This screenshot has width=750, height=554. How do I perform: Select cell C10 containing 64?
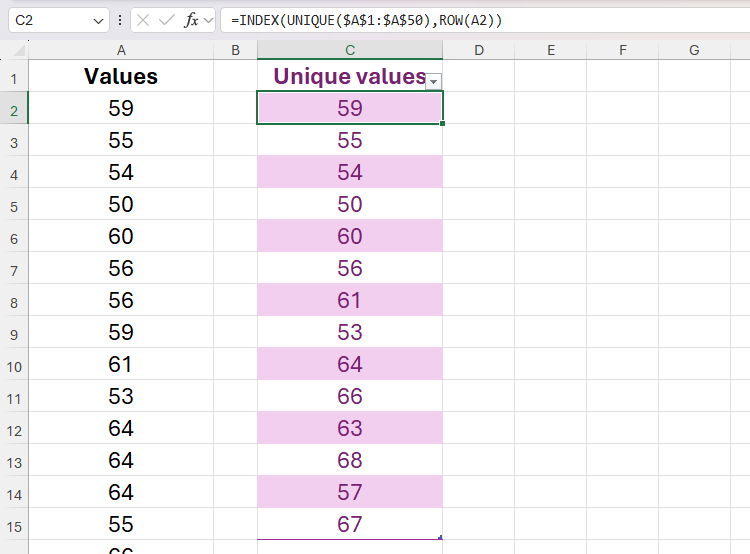coord(350,364)
